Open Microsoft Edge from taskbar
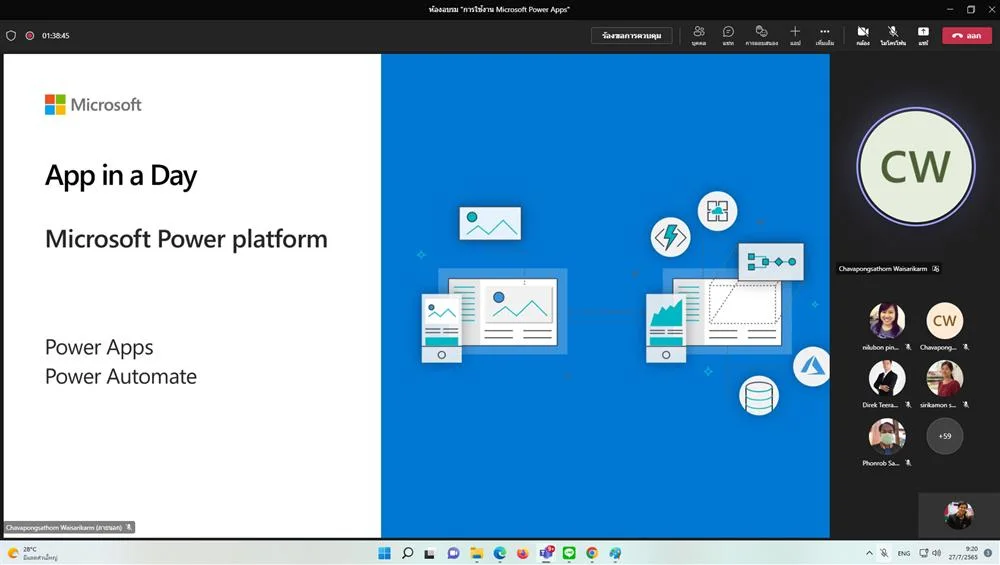Image resolution: width=1000 pixels, height=565 pixels. pyautogui.click(x=499, y=553)
